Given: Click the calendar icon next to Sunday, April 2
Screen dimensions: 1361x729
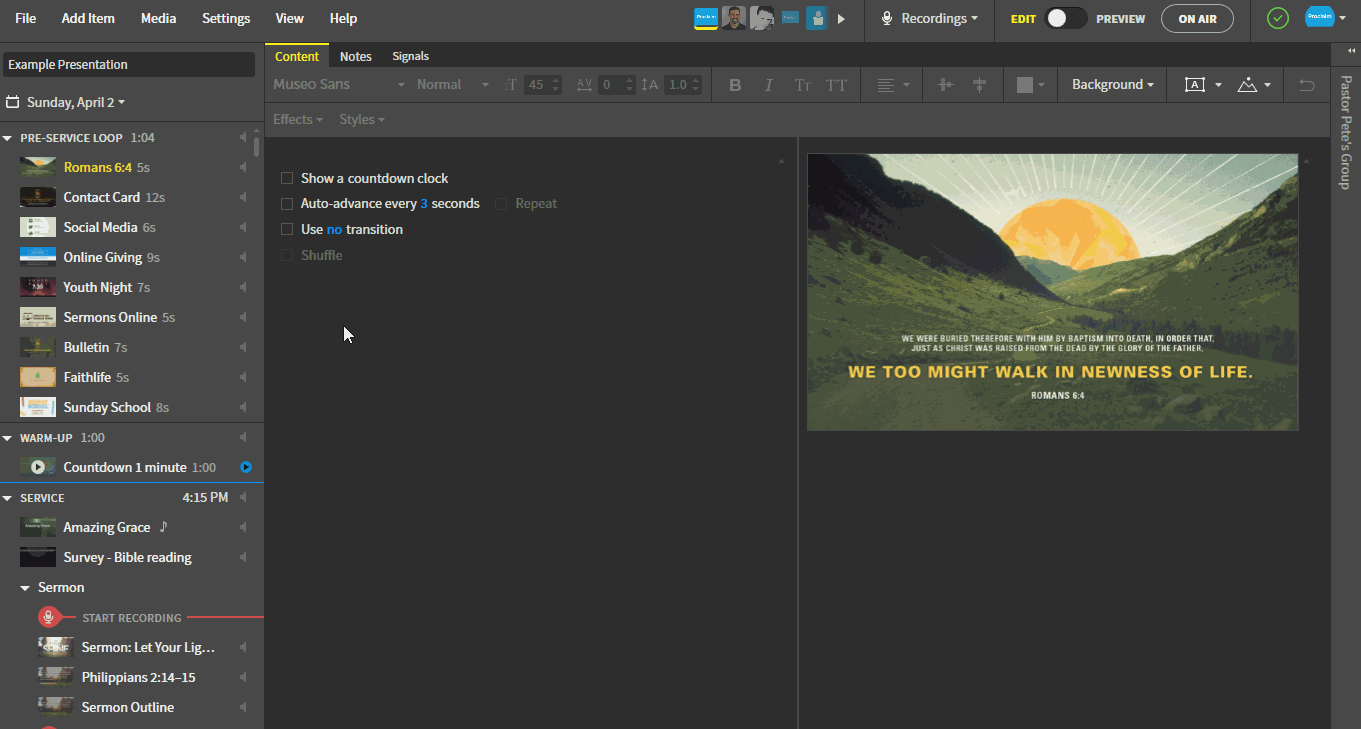Looking at the screenshot, I should coord(13,102).
